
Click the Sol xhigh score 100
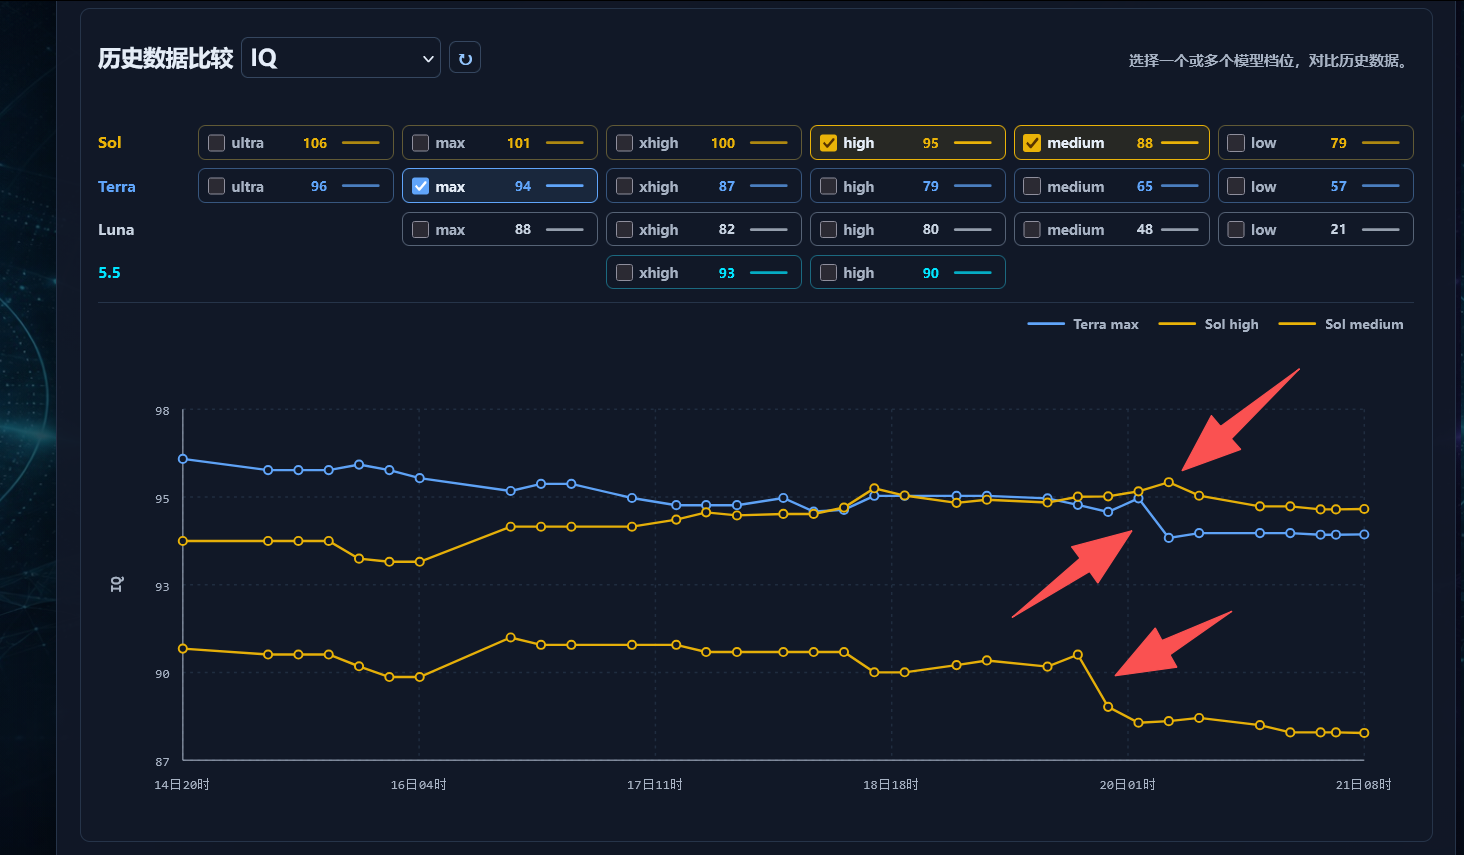click(723, 143)
